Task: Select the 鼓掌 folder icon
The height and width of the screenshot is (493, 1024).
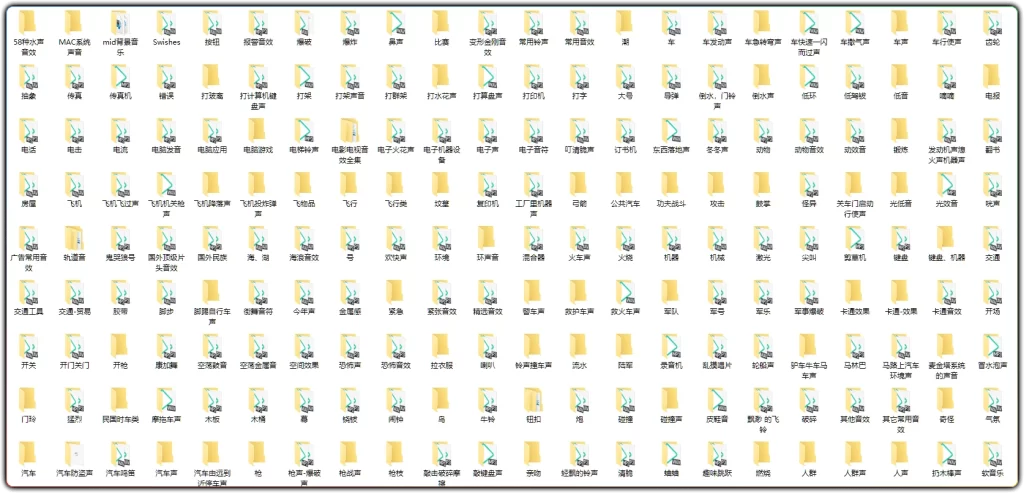Action: (x=762, y=185)
